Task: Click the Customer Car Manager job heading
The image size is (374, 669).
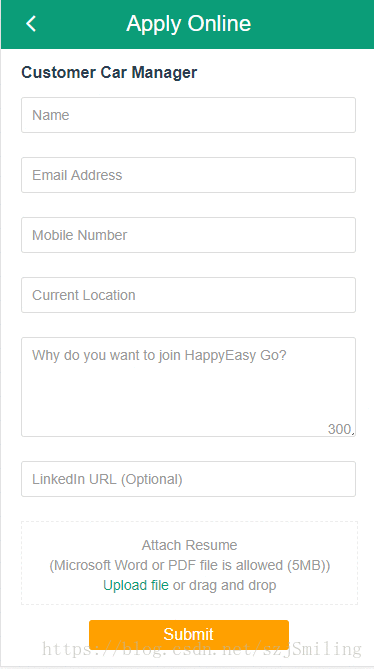Action: [109, 73]
